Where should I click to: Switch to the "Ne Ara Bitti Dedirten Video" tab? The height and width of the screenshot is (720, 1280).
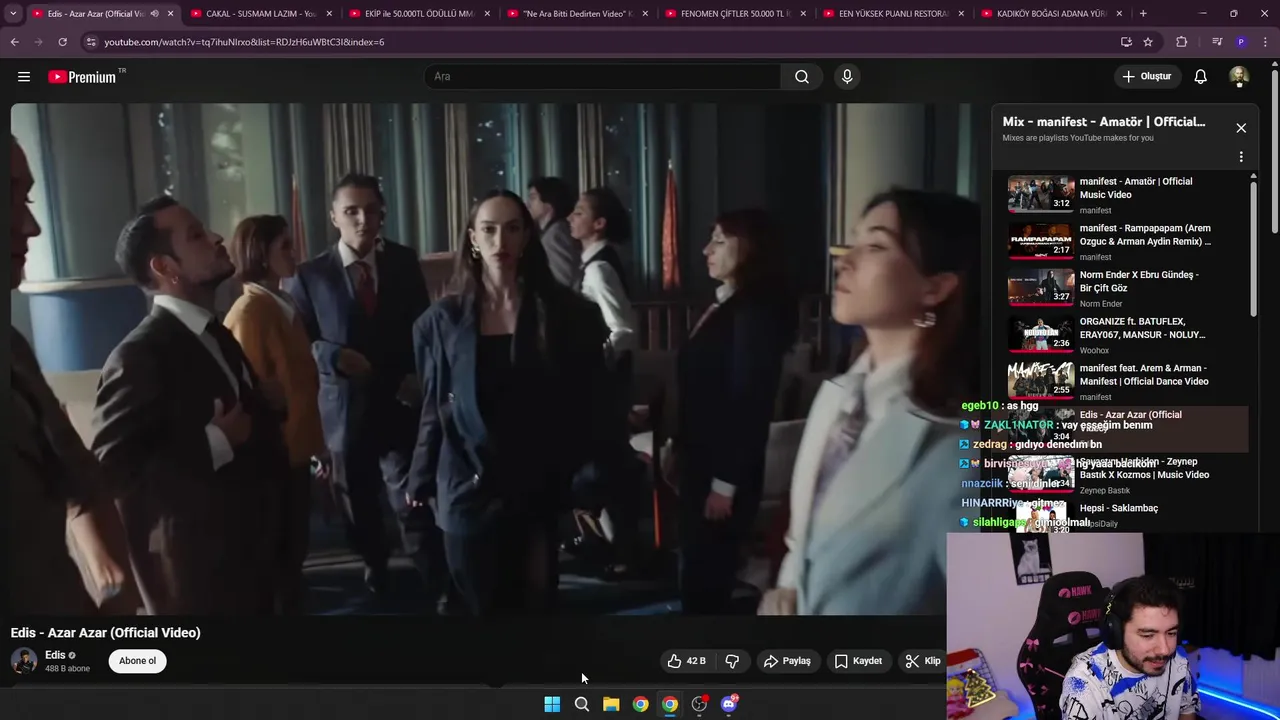[x=577, y=14]
